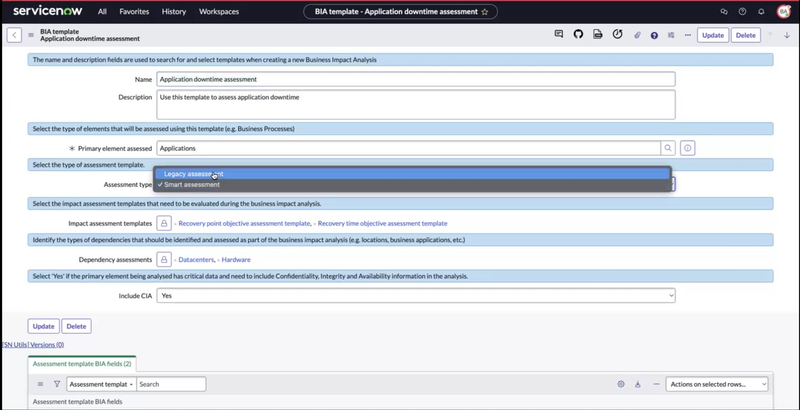Open the Datacenters link

[196, 260]
